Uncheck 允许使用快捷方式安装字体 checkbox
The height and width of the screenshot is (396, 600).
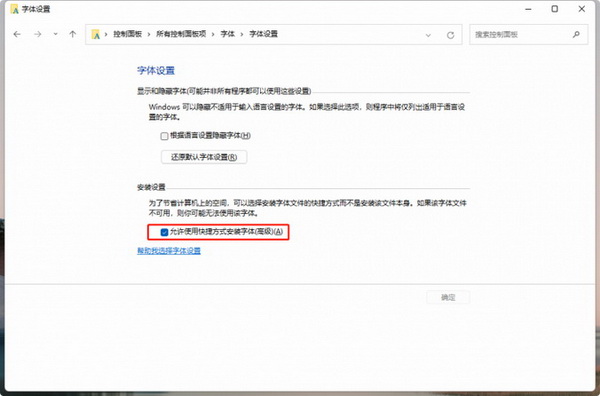tap(165, 232)
